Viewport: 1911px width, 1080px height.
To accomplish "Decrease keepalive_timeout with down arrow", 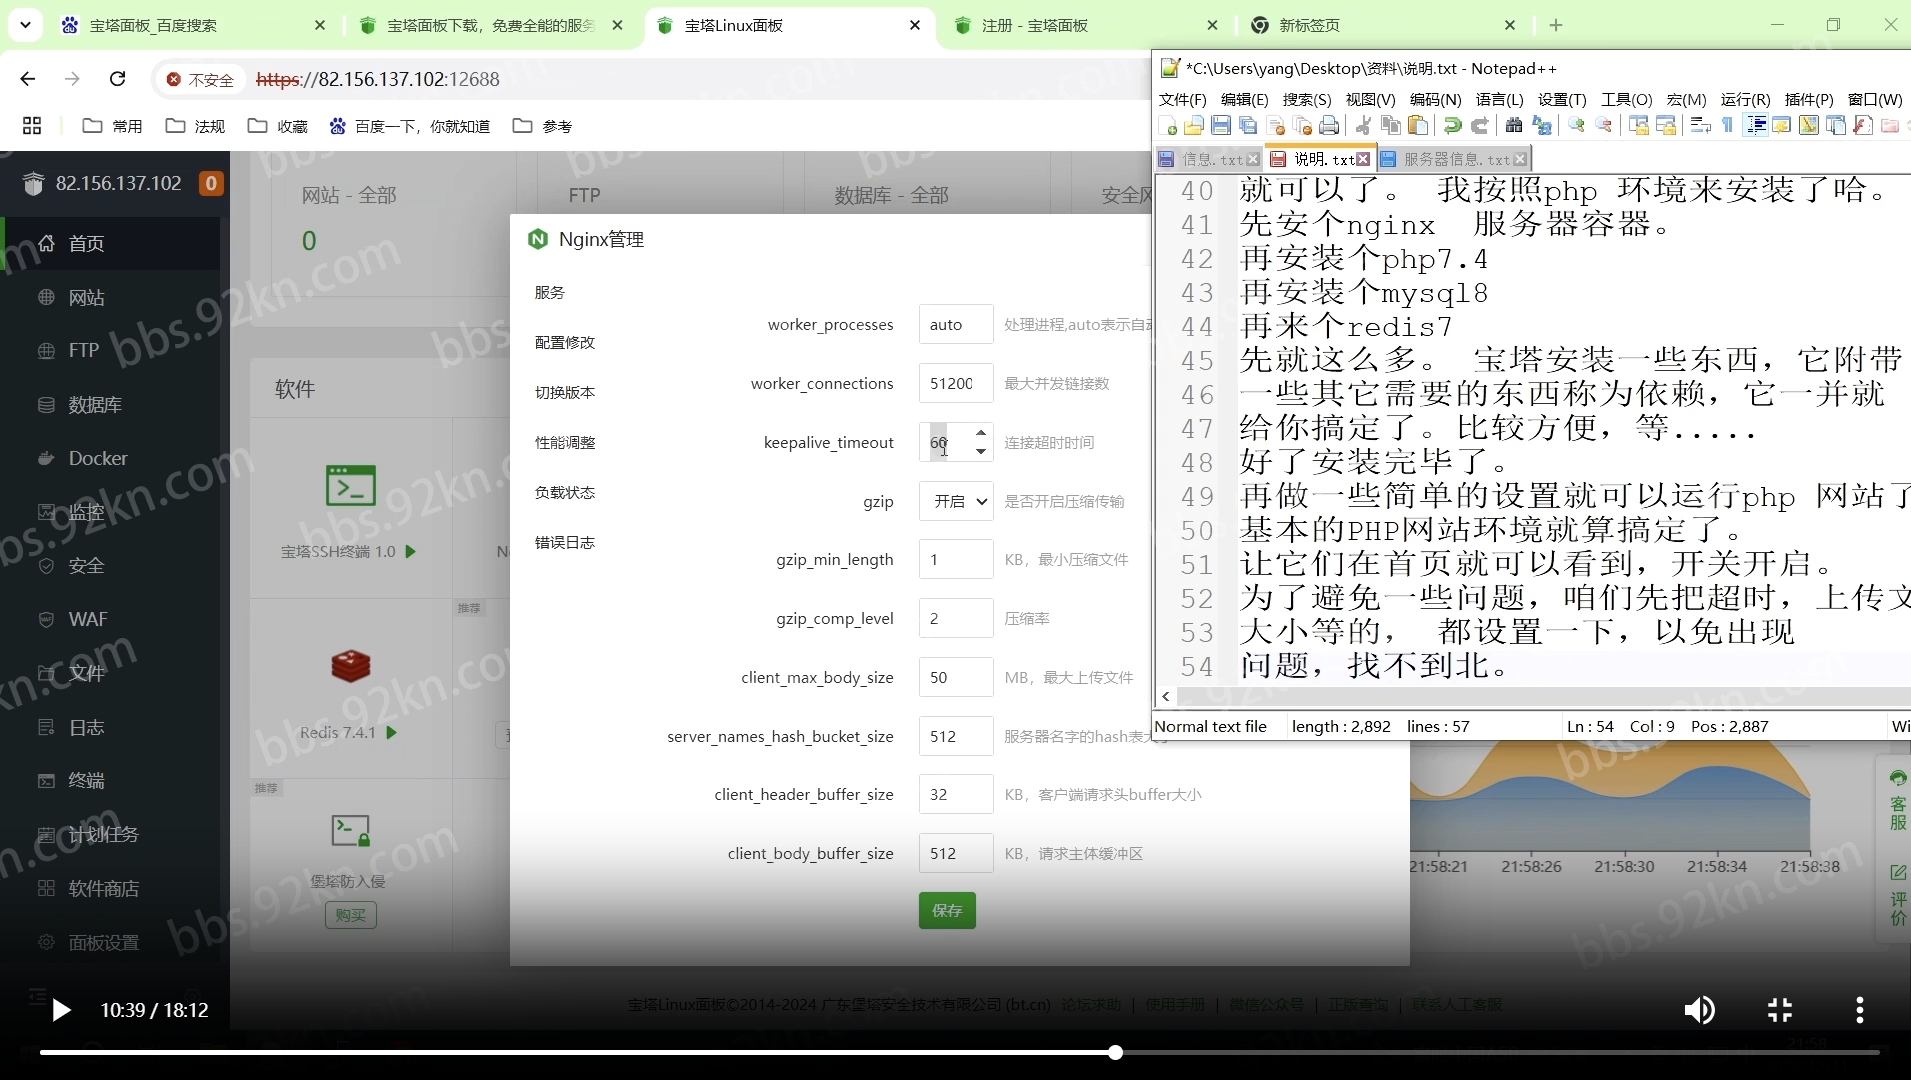I will coord(981,452).
